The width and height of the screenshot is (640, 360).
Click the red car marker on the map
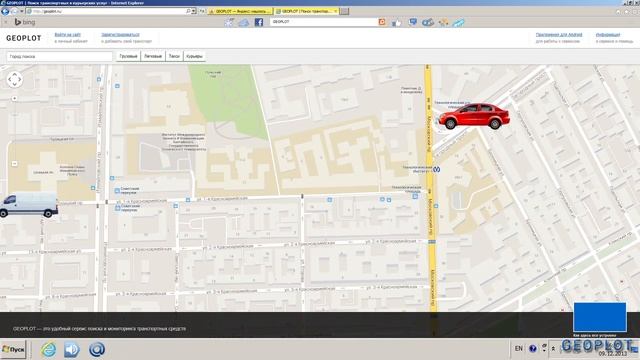click(x=474, y=116)
